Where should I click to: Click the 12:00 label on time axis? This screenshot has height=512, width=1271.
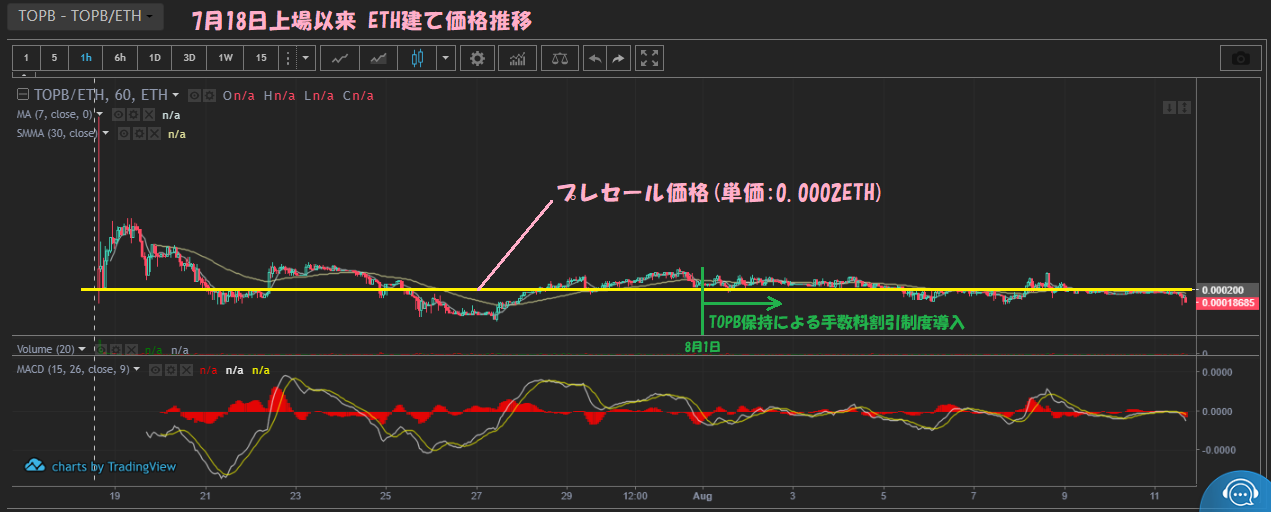(634, 495)
